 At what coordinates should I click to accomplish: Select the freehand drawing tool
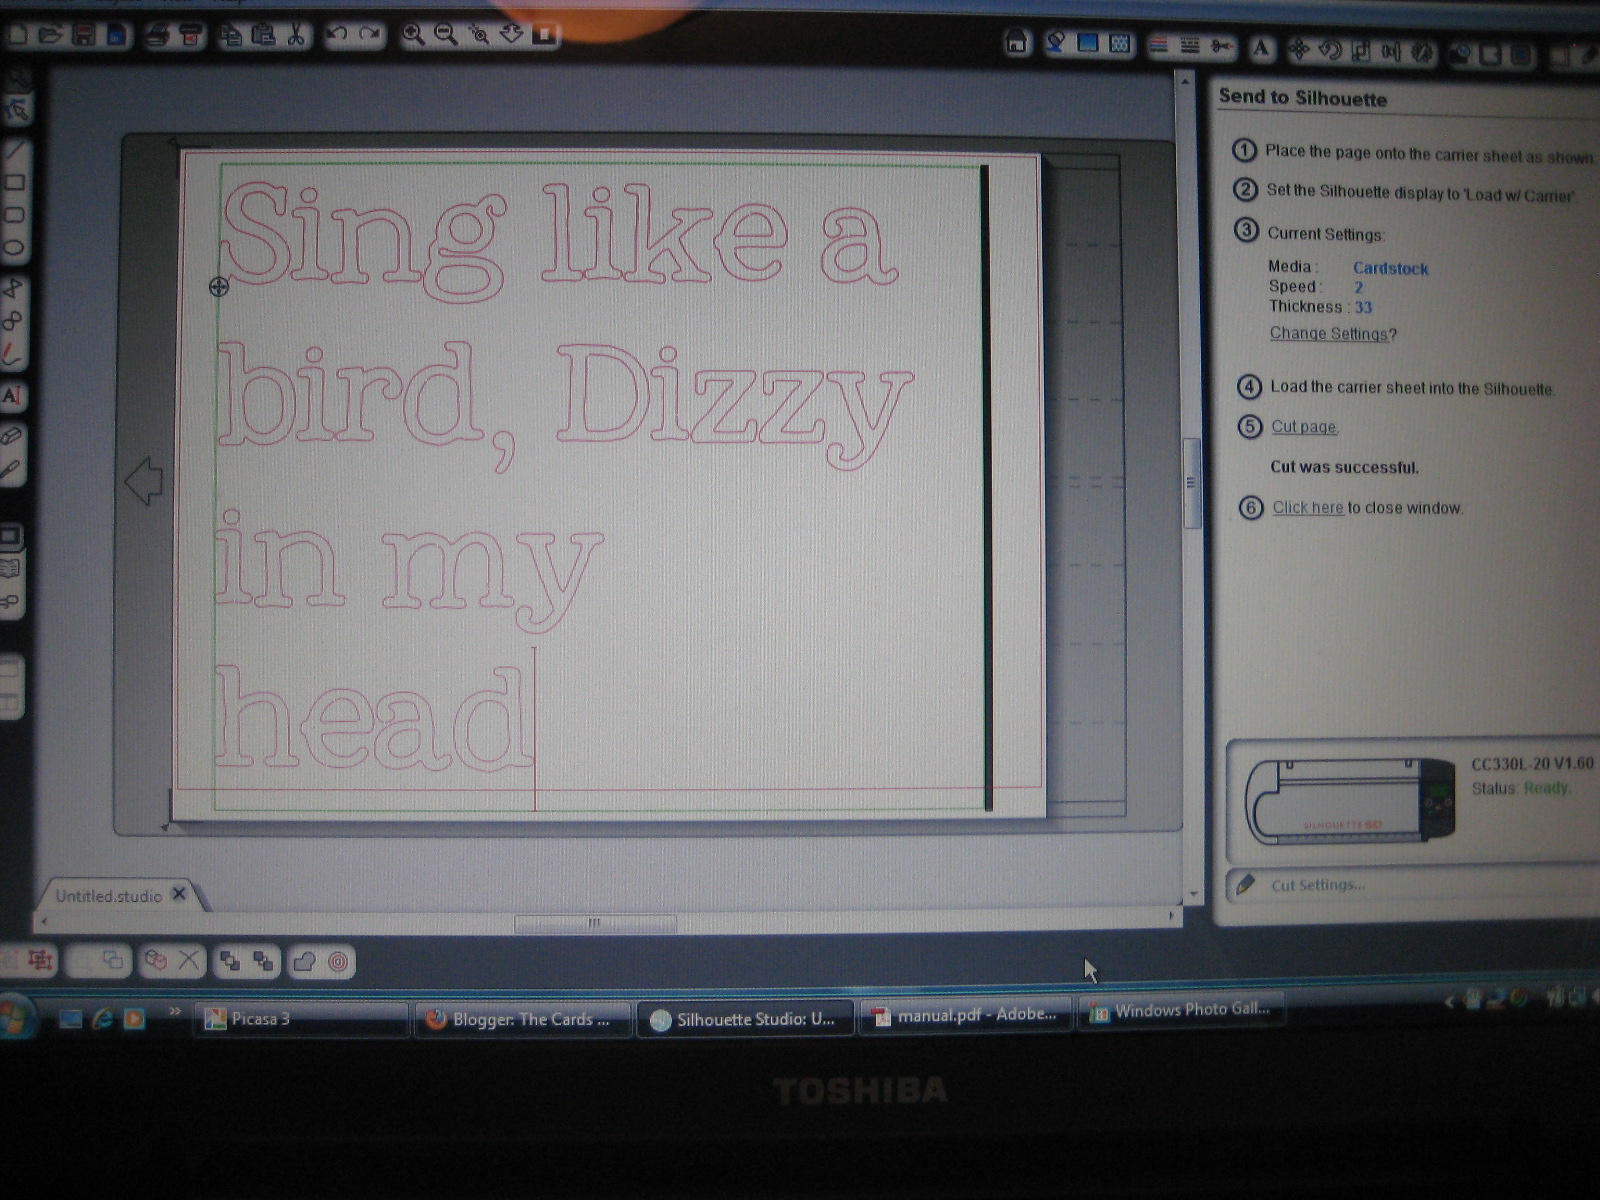[x=12, y=353]
